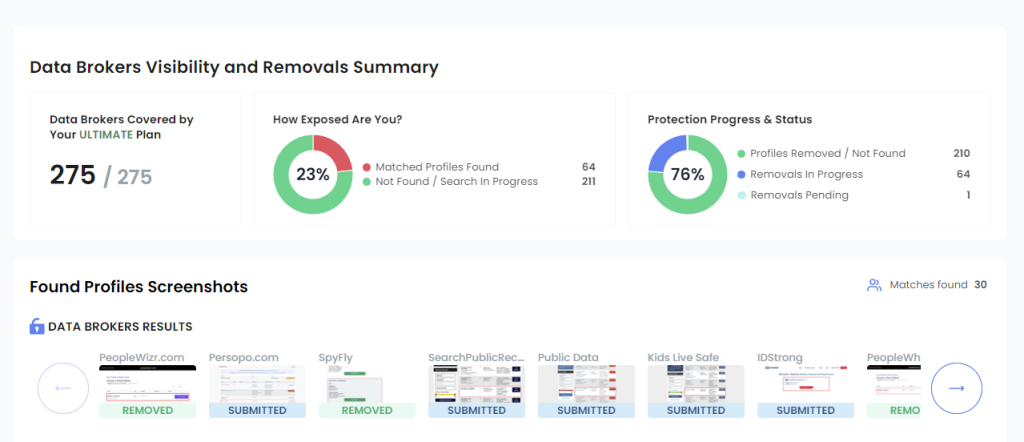Click the green Profiles Removed / Not Found dot
Viewport: 1024px width, 442px height.
741,154
